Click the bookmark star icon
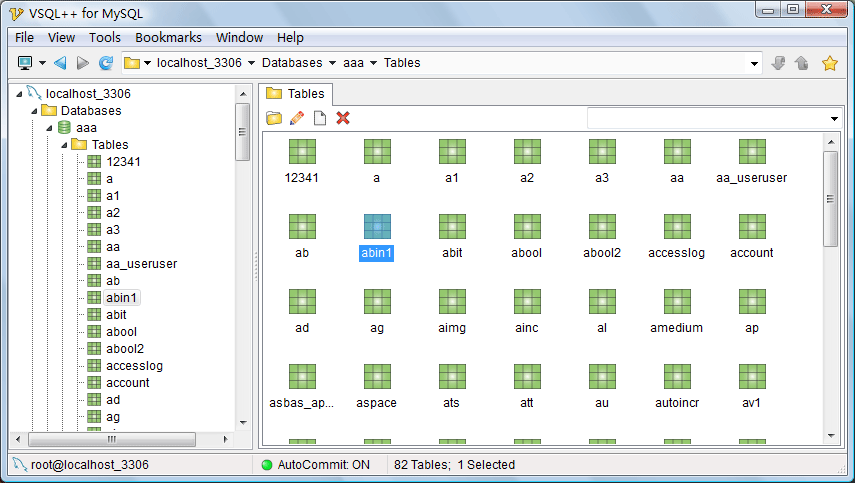The image size is (855, 483). coord(829,63)
